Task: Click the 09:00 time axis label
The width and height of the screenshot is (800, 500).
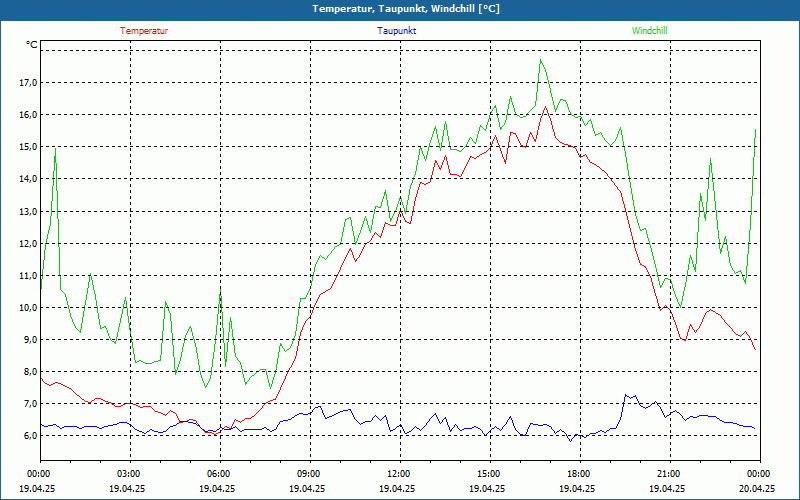Action: pos(310,474)
